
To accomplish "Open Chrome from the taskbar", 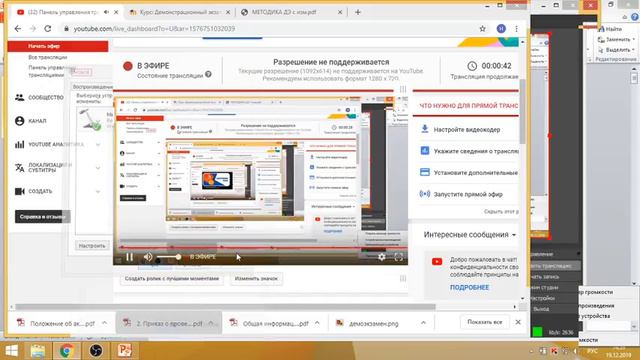I will (x=67, y=351).
